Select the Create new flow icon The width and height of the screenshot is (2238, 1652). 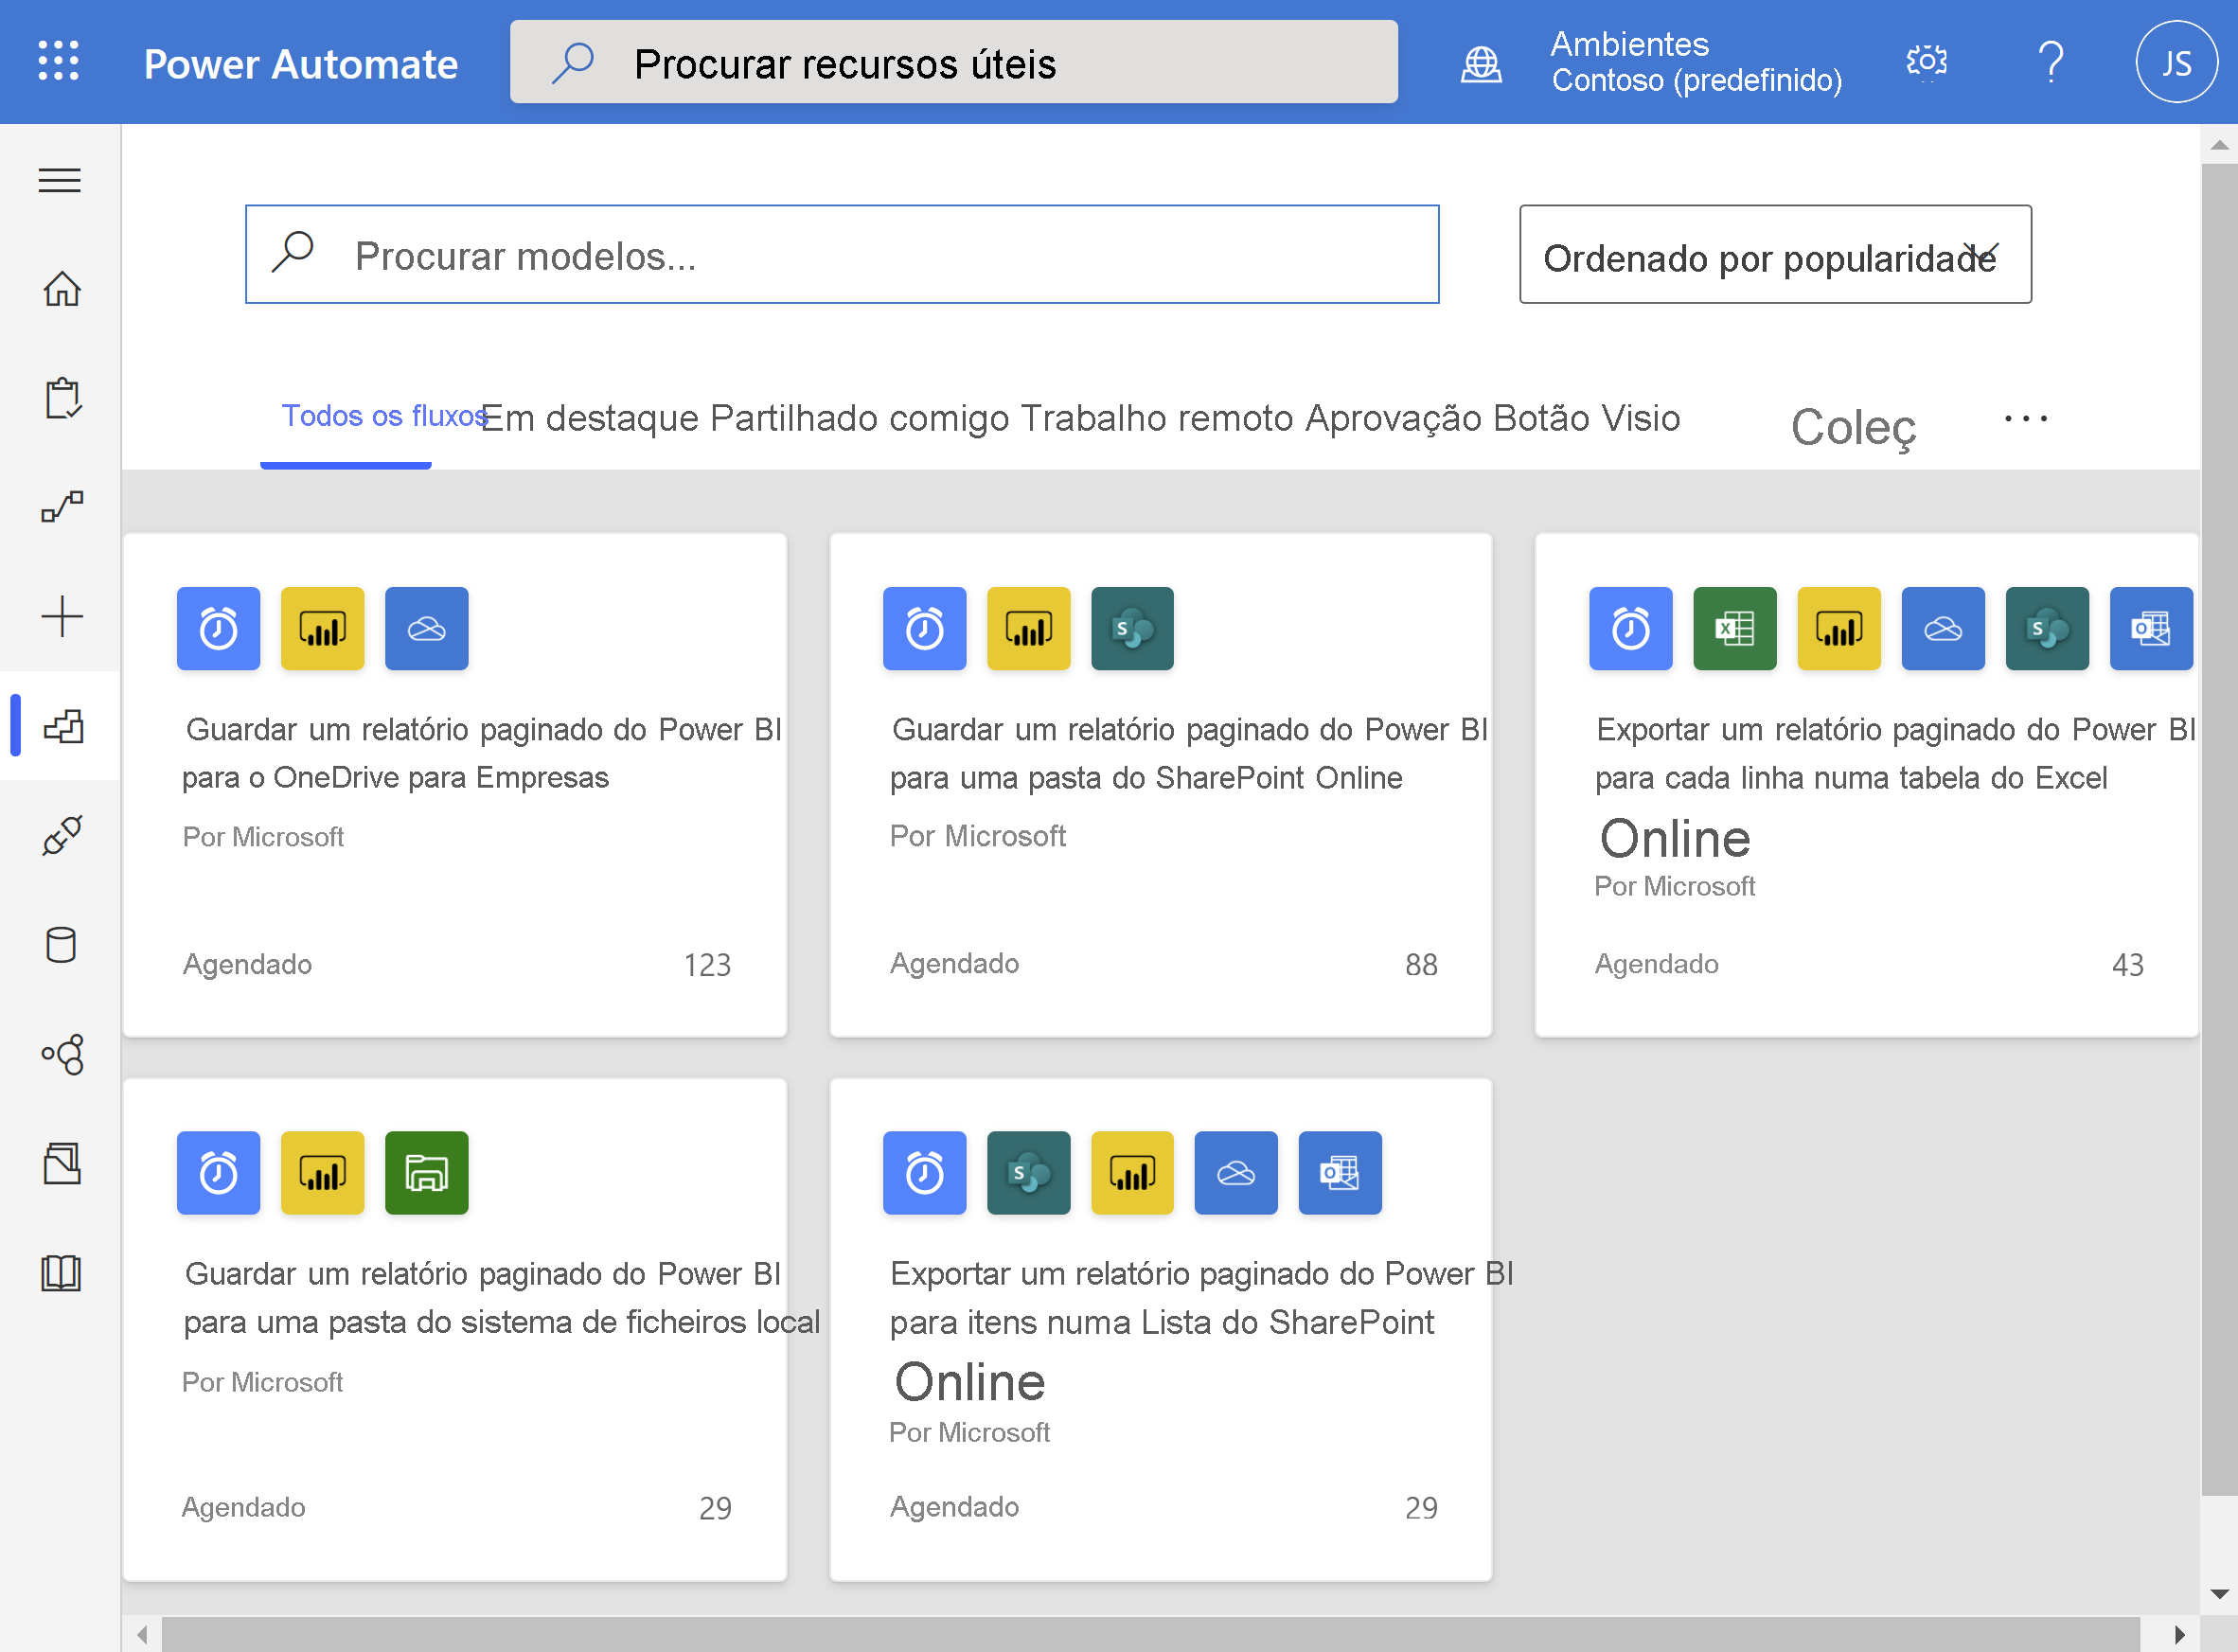[61, 616]
